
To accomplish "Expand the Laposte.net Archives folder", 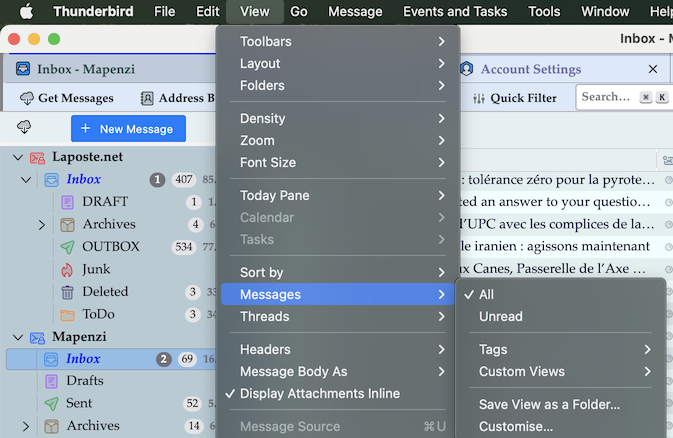I will point(42,225).
